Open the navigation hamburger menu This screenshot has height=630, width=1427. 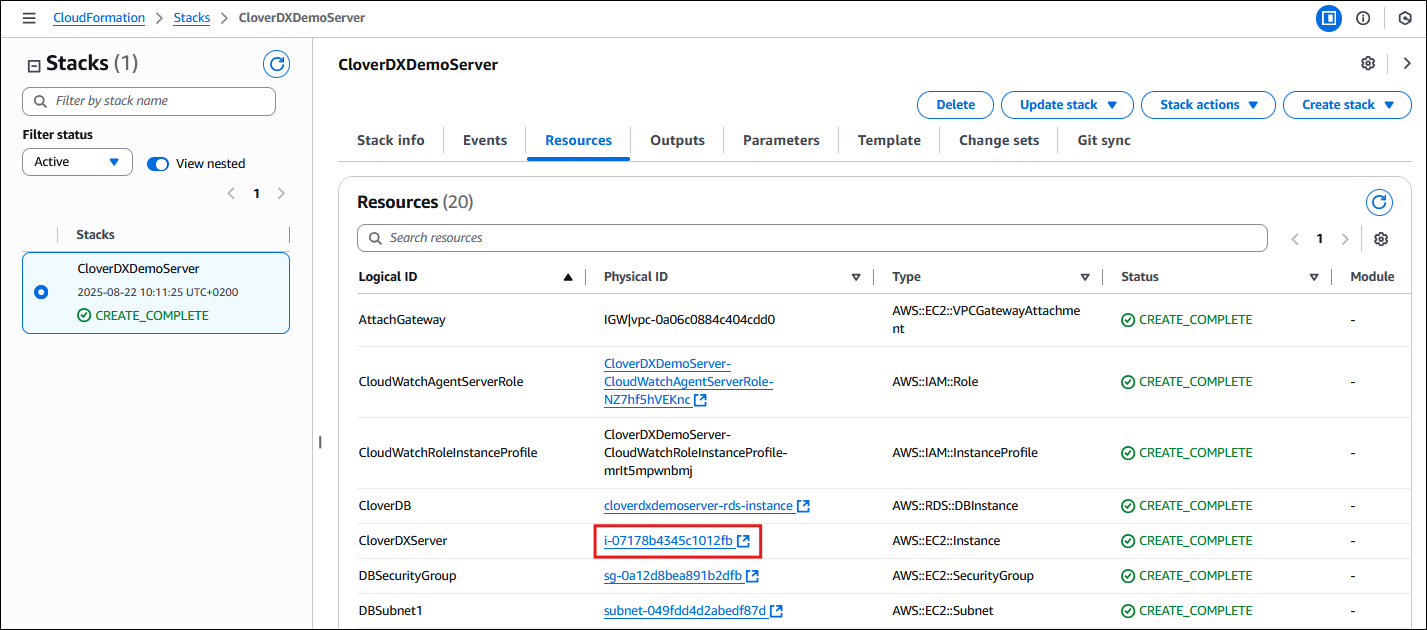coord(29,17)
